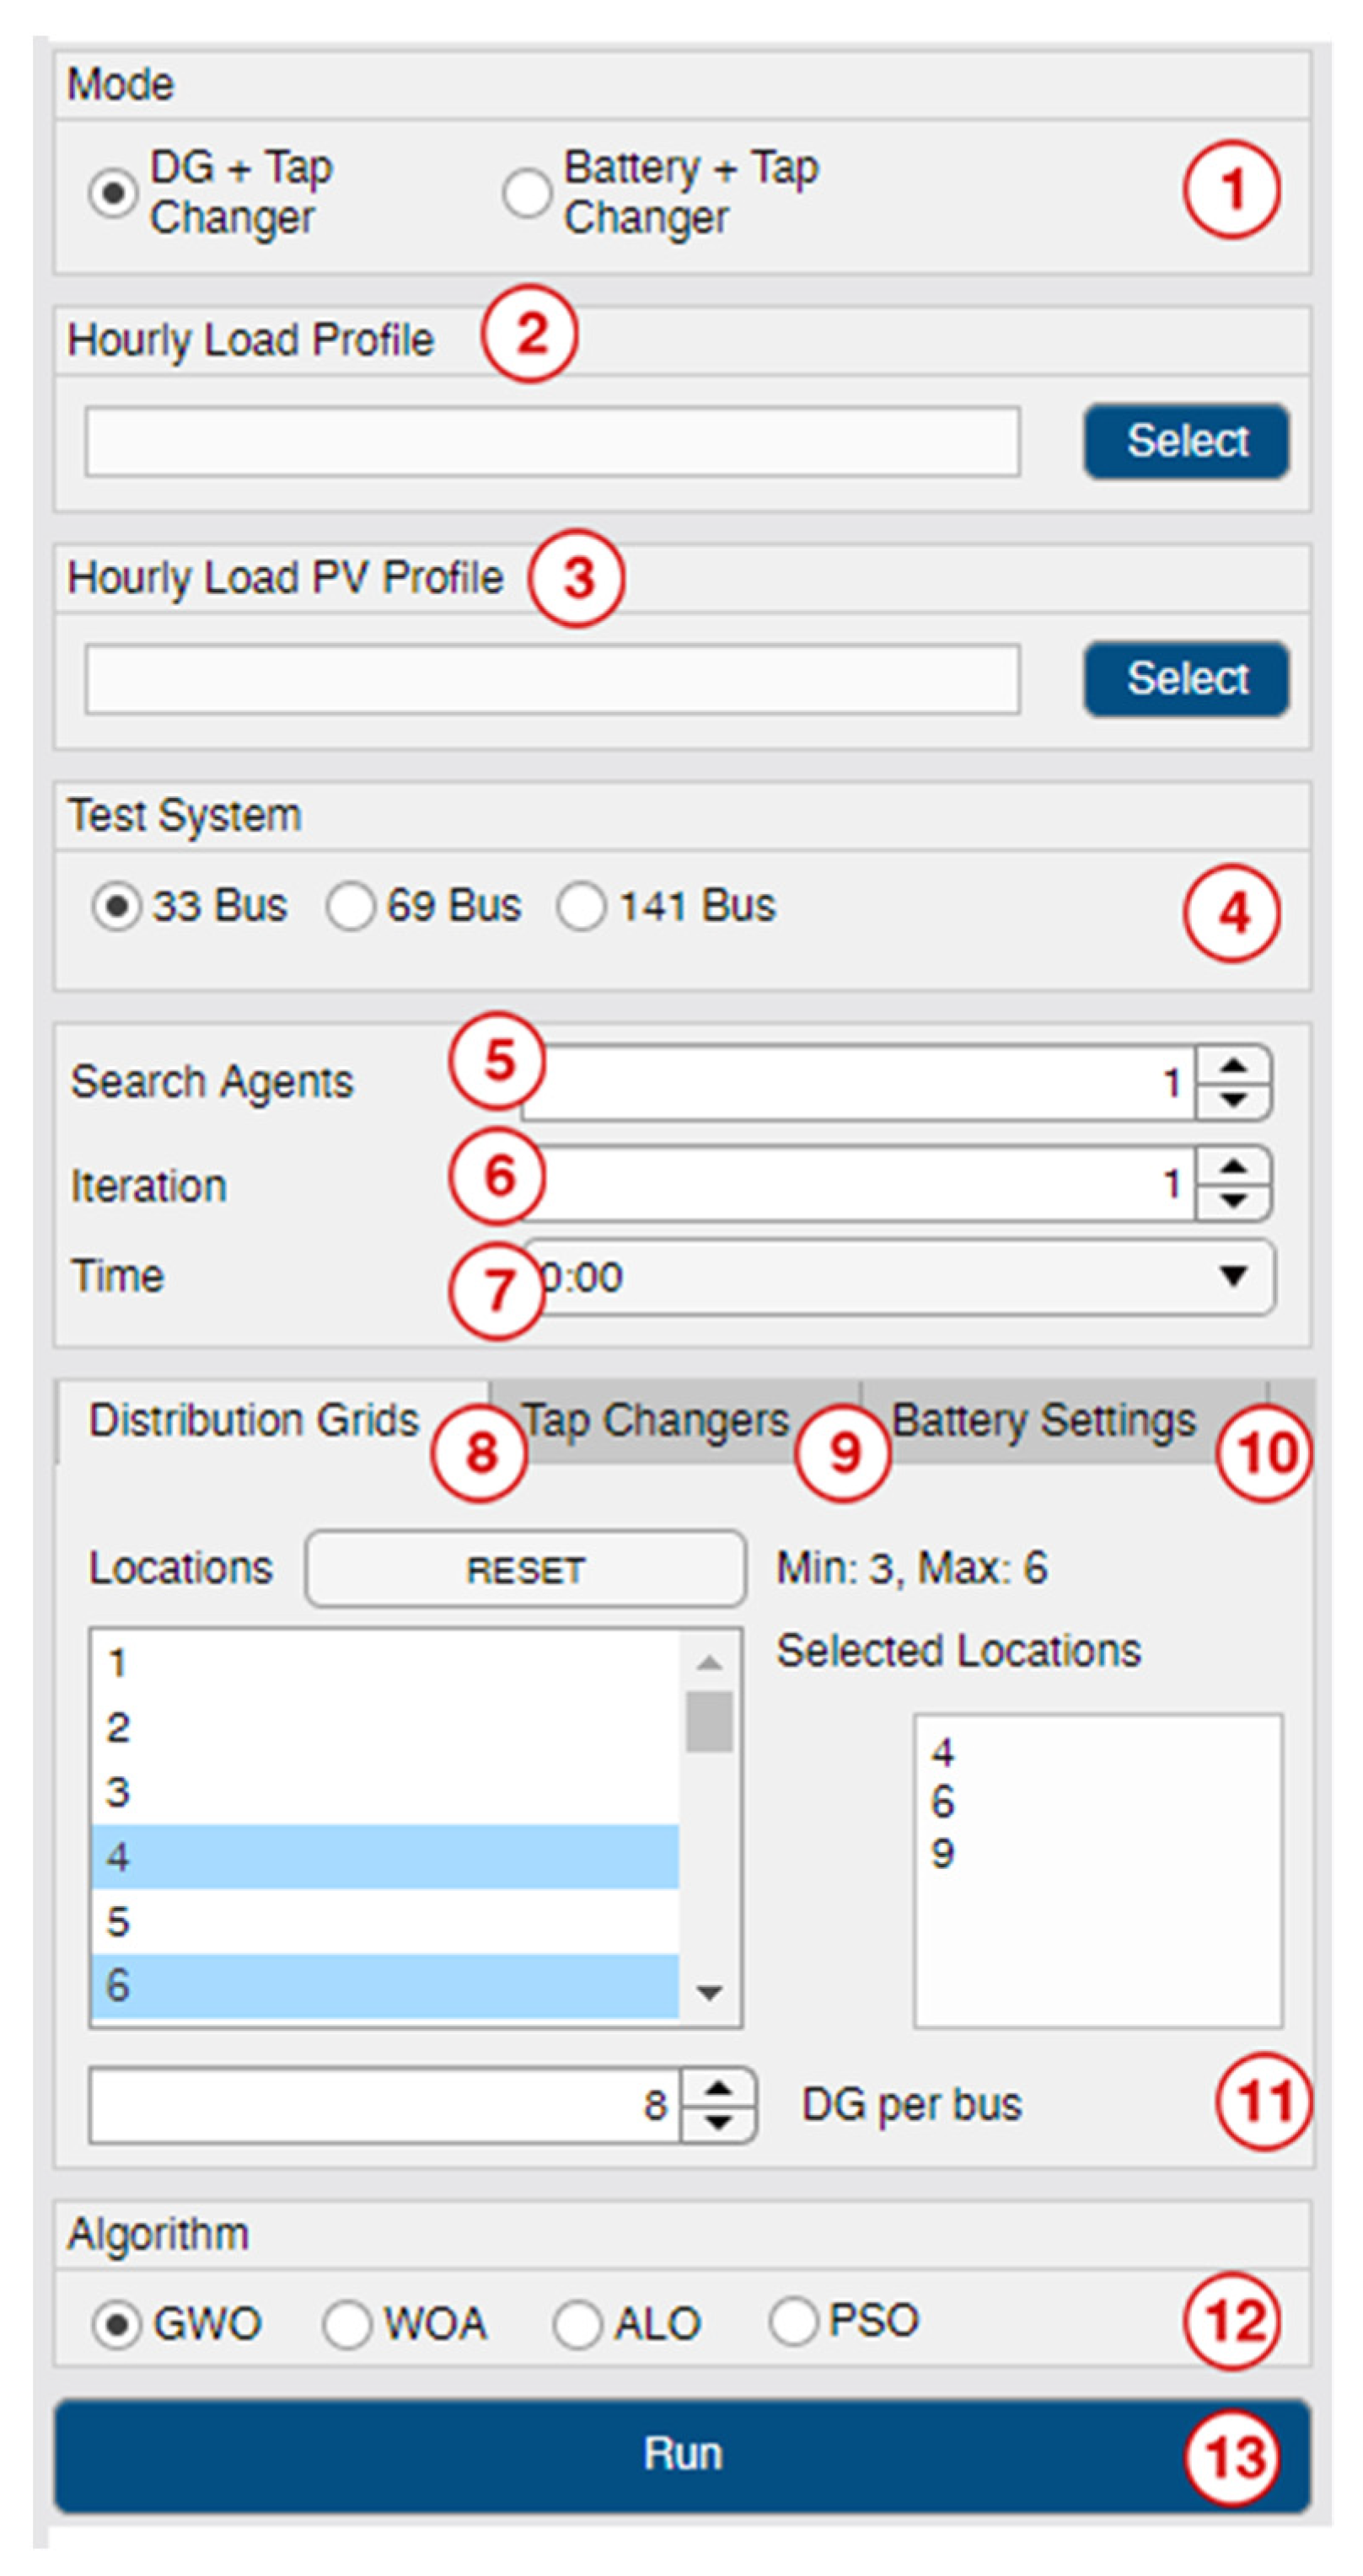Choose PSO as the algorithm

pos(793,2321)
